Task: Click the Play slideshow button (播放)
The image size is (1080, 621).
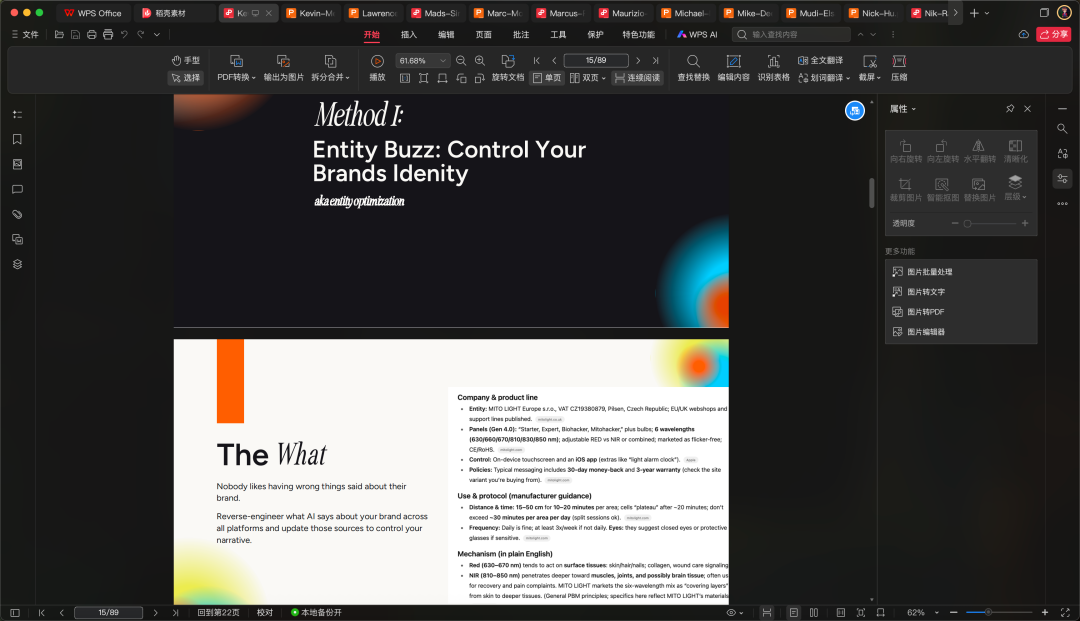Action: (x=377, y=68)
